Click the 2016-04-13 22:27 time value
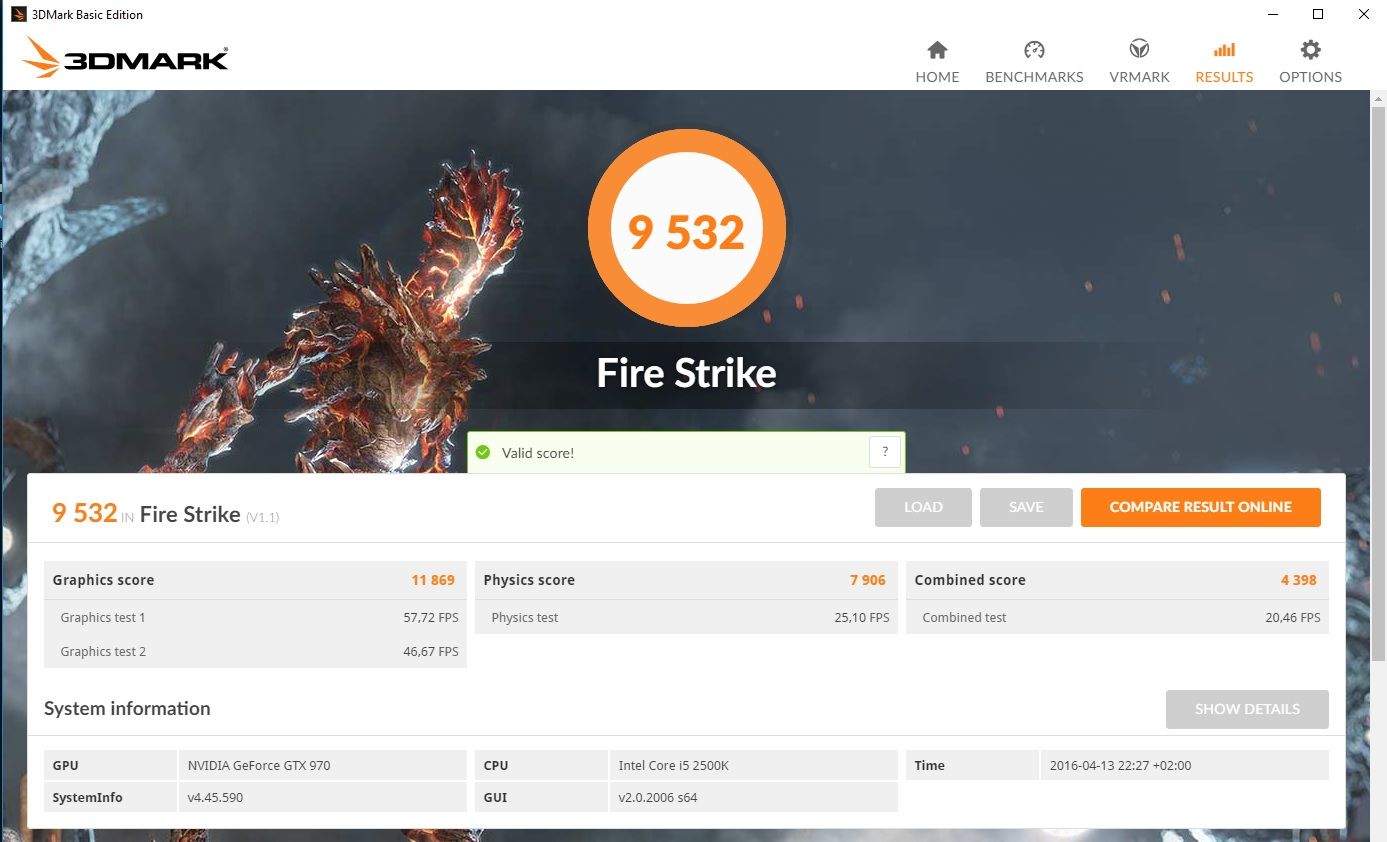 (x=1120, y=765)
